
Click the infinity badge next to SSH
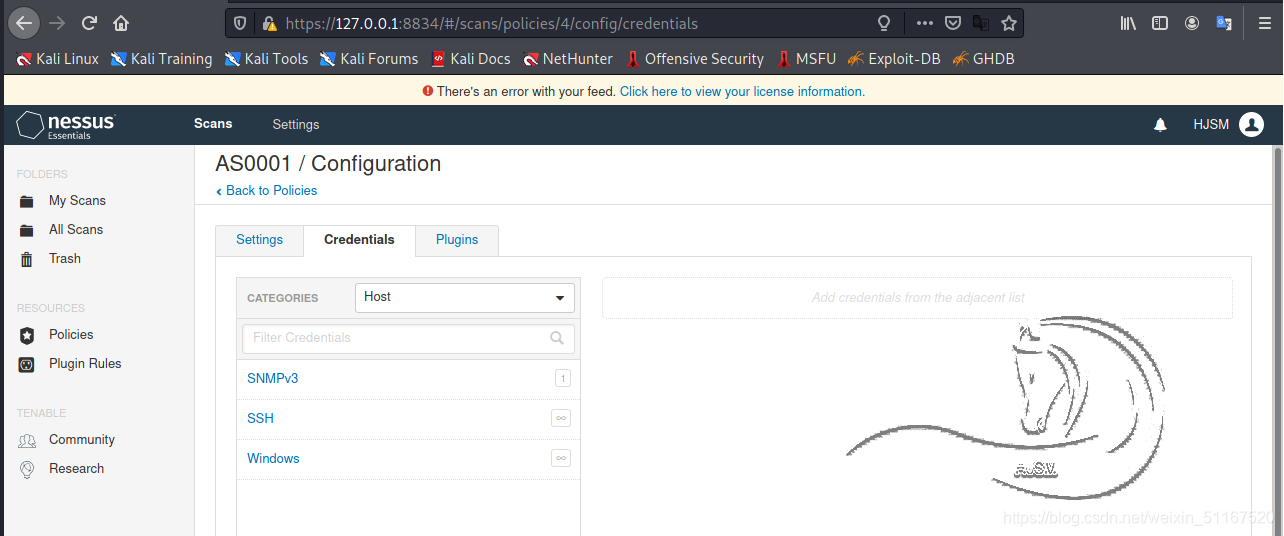tap(561, 418)
